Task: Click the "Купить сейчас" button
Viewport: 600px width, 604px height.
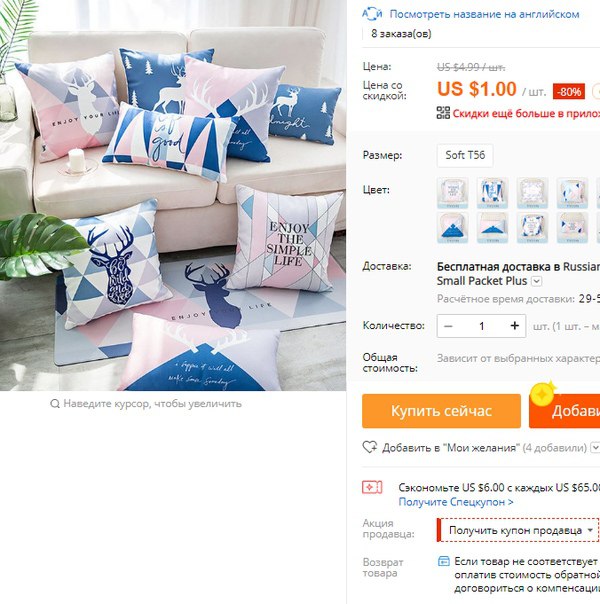Action: (441, 411)
